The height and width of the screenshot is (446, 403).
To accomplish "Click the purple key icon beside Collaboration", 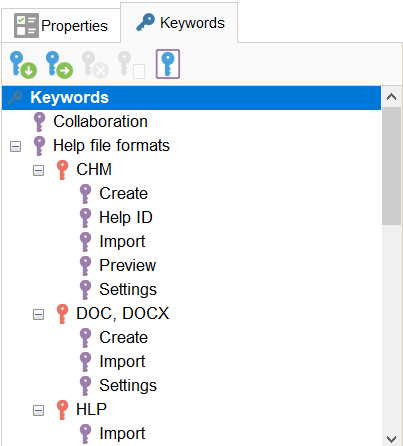I will tap(39, 122).
